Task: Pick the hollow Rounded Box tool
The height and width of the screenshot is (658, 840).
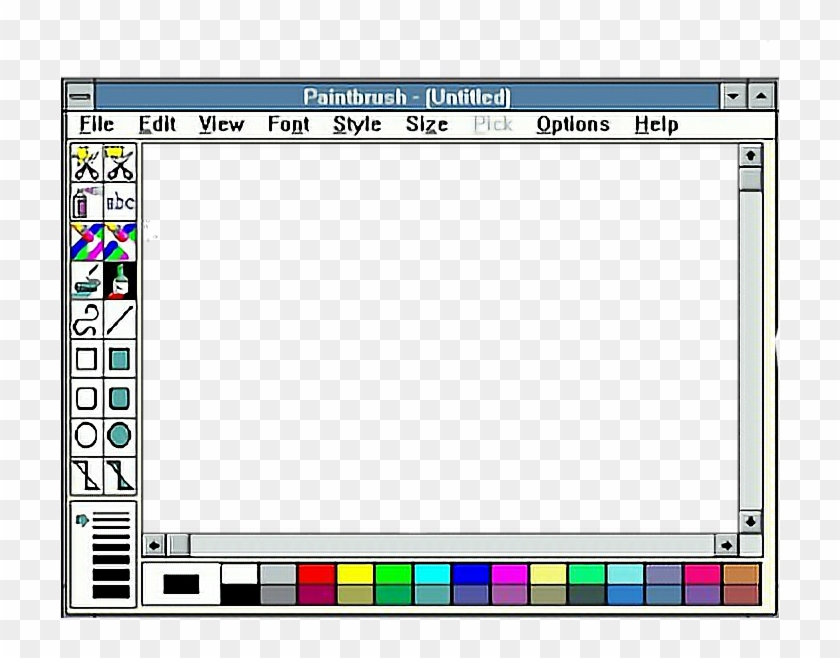Action: [86, 398]
